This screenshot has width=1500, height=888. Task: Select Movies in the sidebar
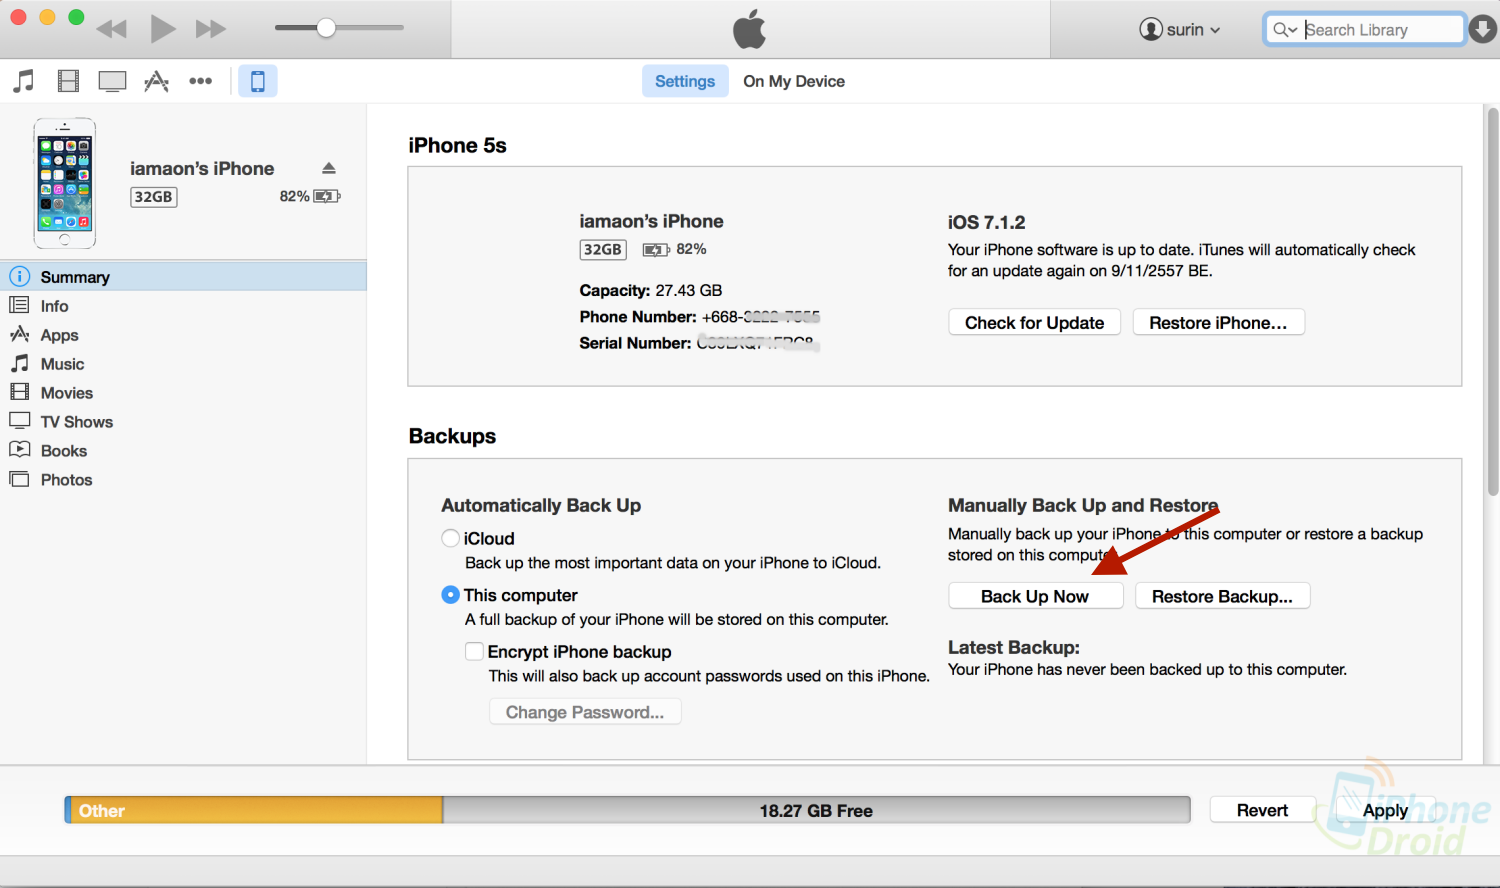click(183, 393)
